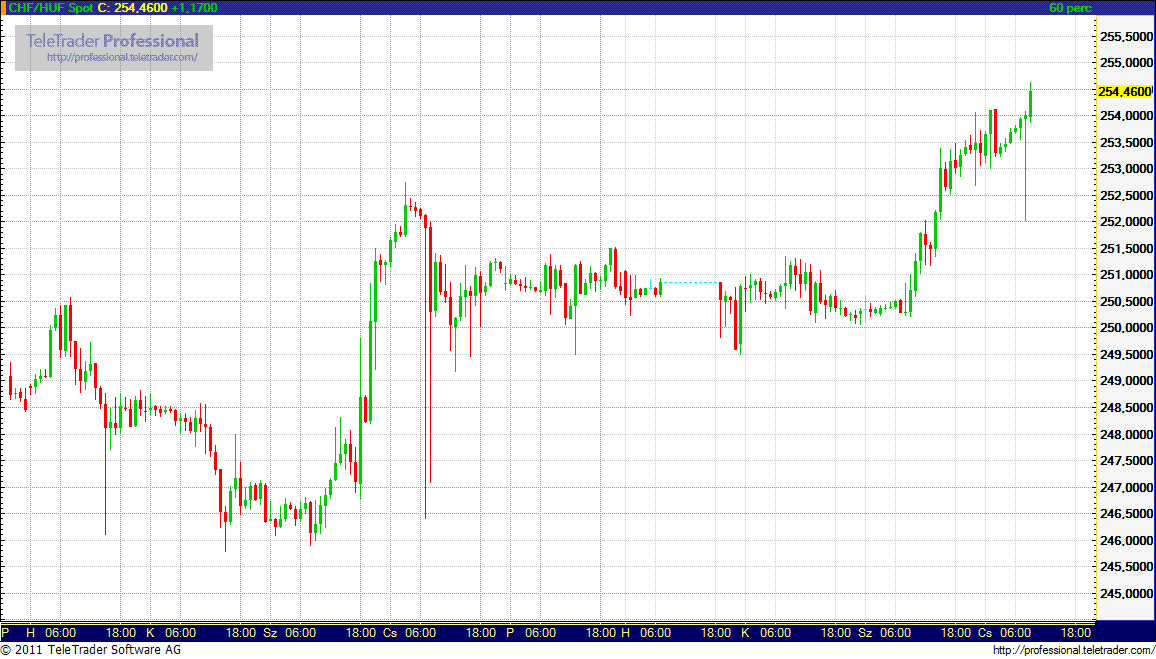Click the 249,5000 price axis label
Viewport: 1156px width, 659px height.
(1125, 355)
